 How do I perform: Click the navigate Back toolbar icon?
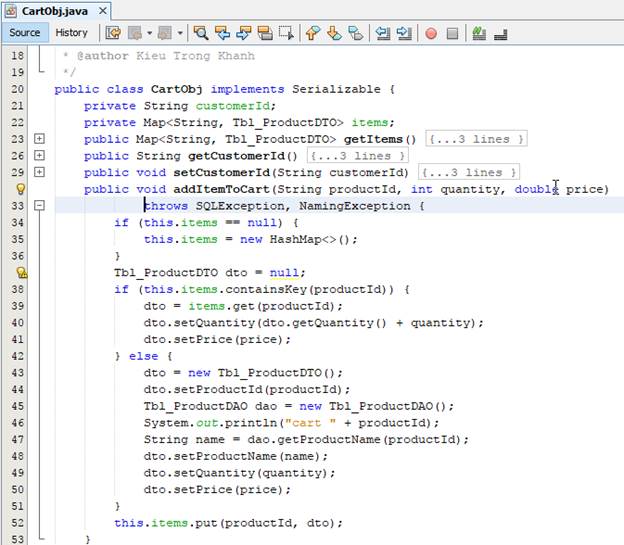135,33
